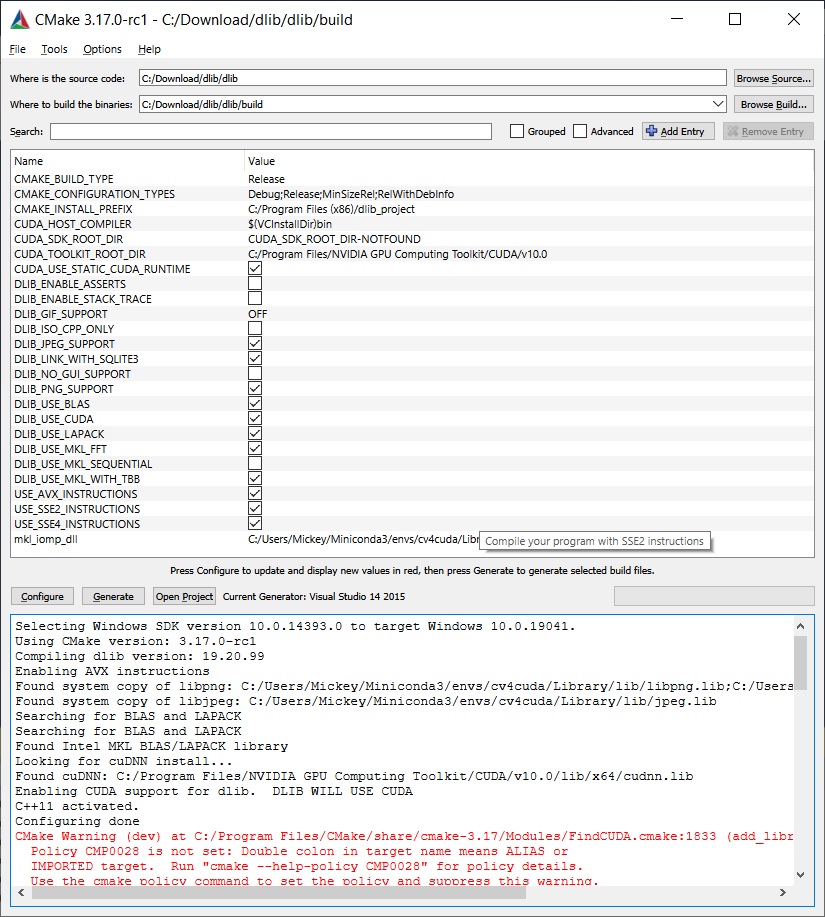The image size is (825, 917).
Task: Click the progress bar next to Current Generator
Action: pyautogui.click(x=712, y=595)
